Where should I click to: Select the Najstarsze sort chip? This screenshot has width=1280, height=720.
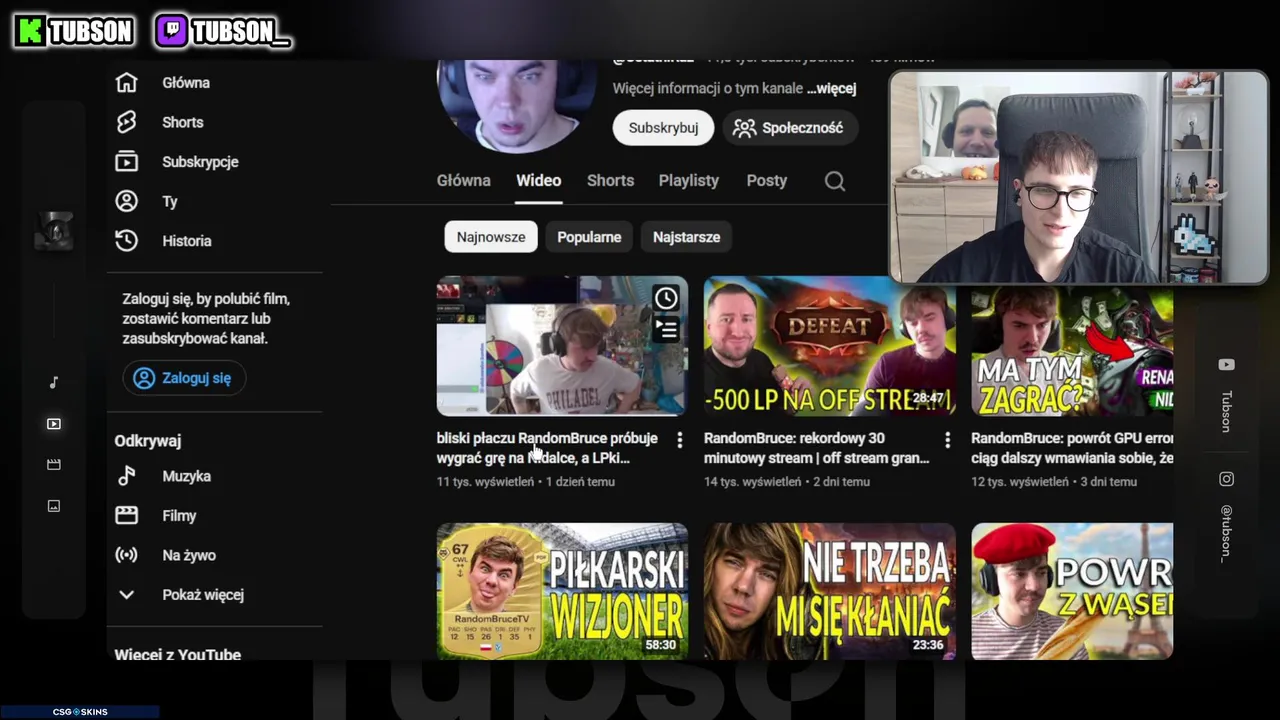pos(686,237)
